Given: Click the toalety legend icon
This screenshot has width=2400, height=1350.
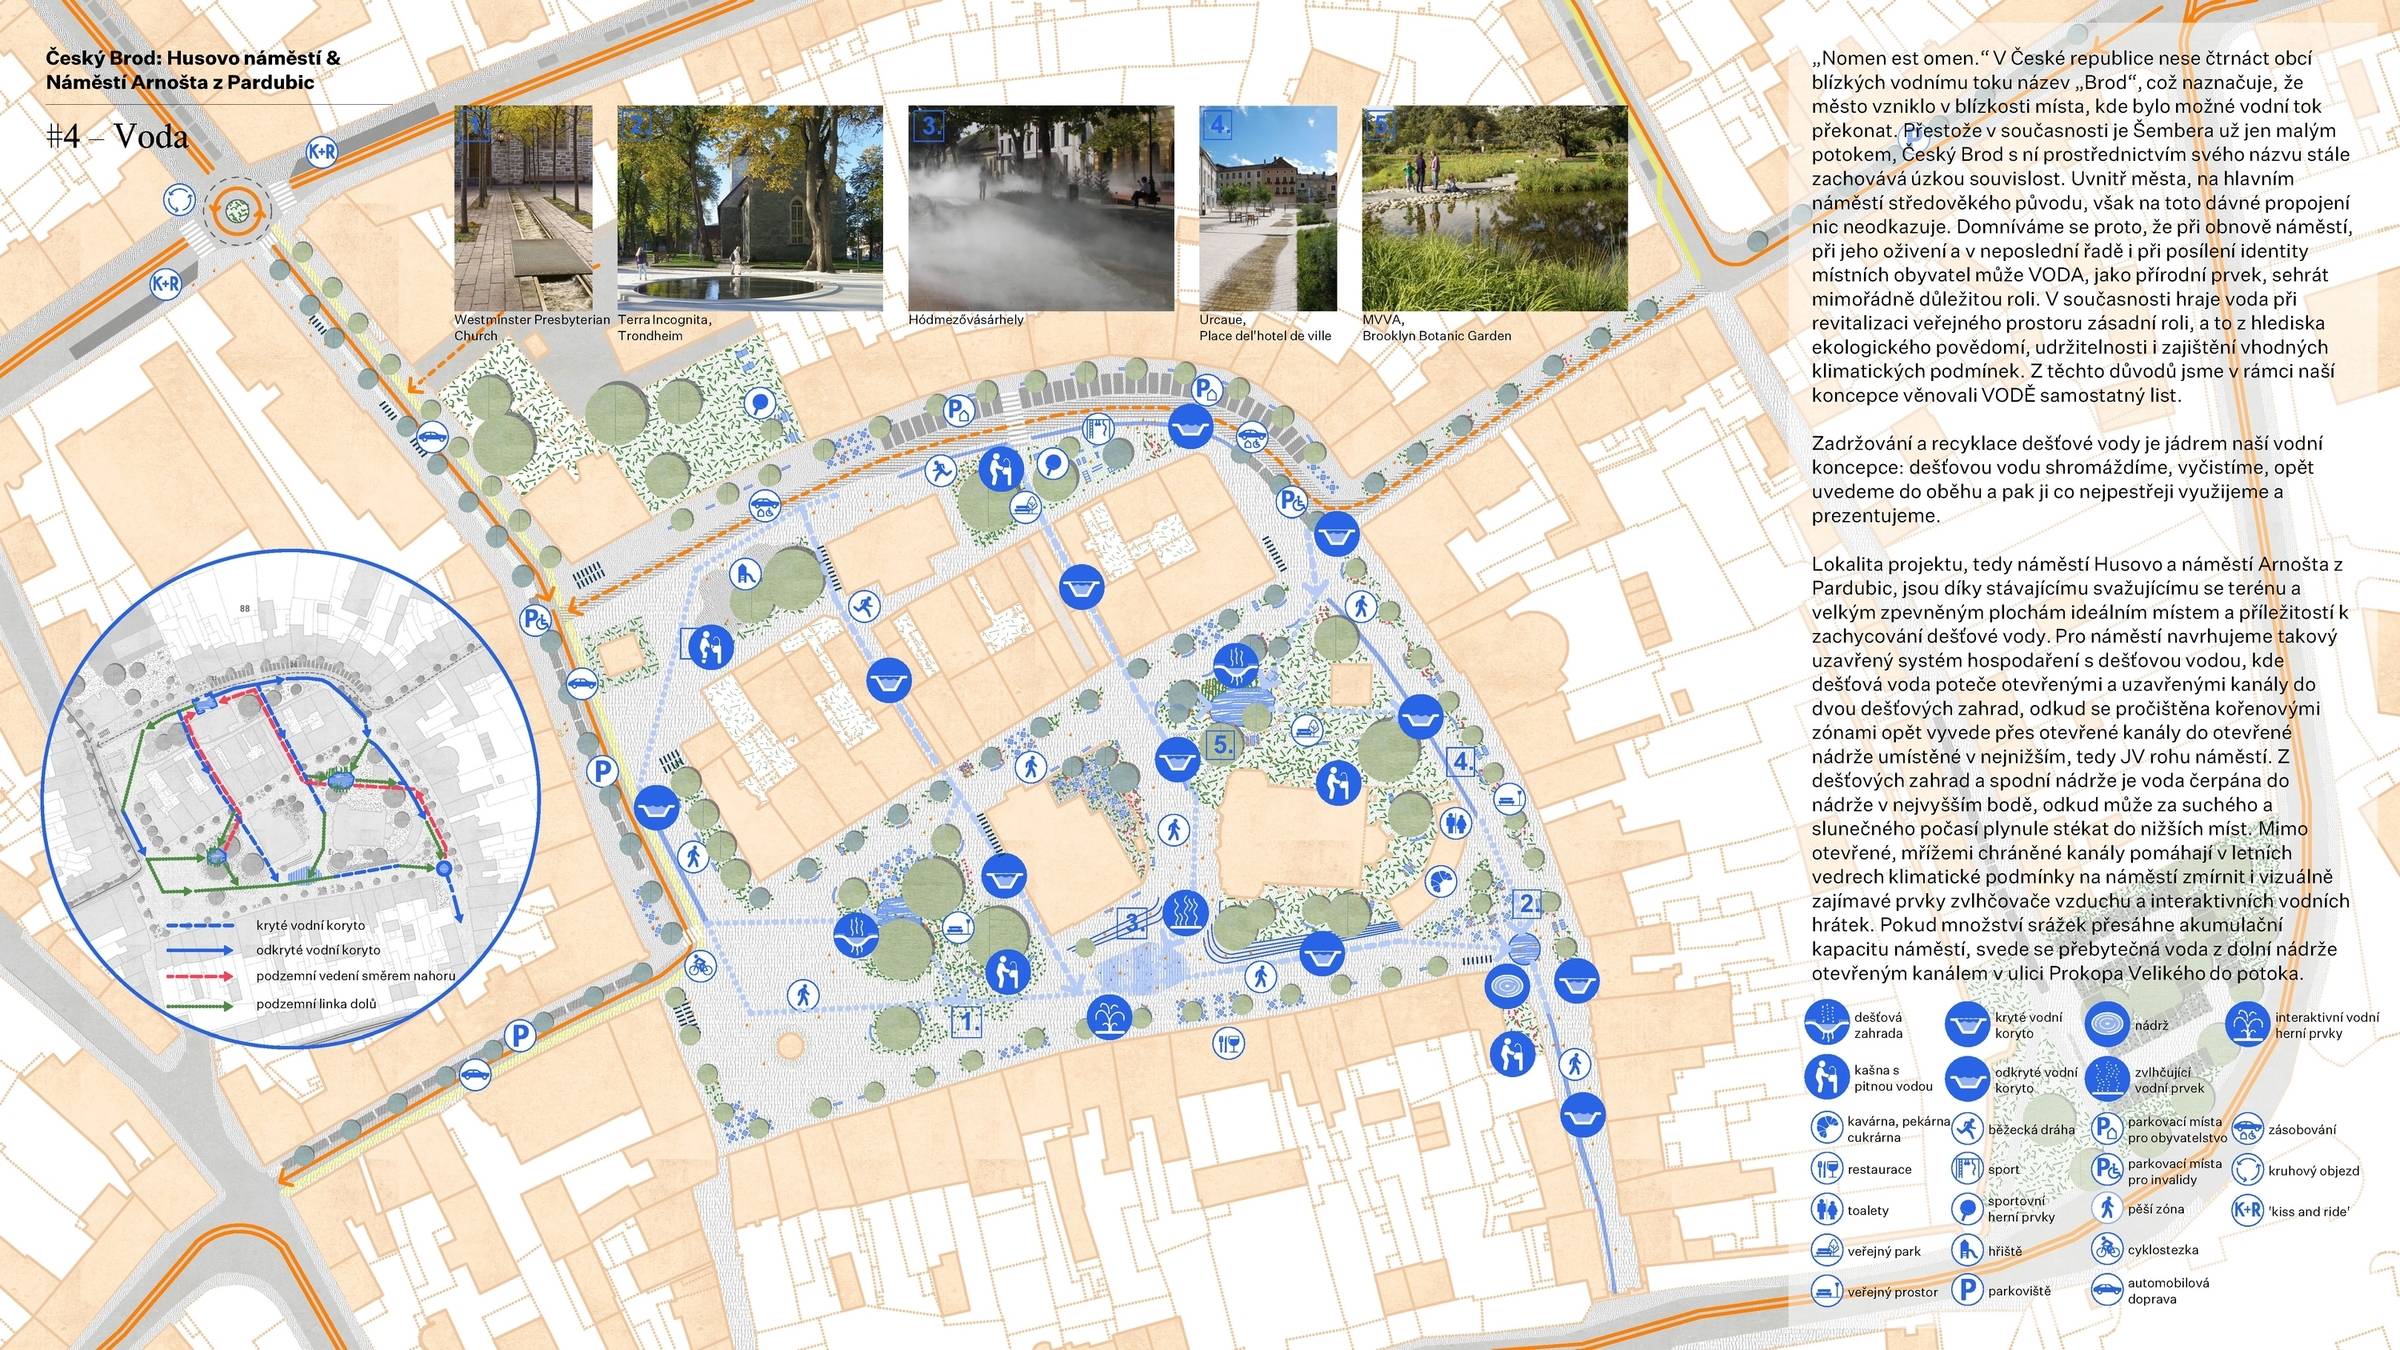Looking at the screenshot, I should coord(1827,1209).
